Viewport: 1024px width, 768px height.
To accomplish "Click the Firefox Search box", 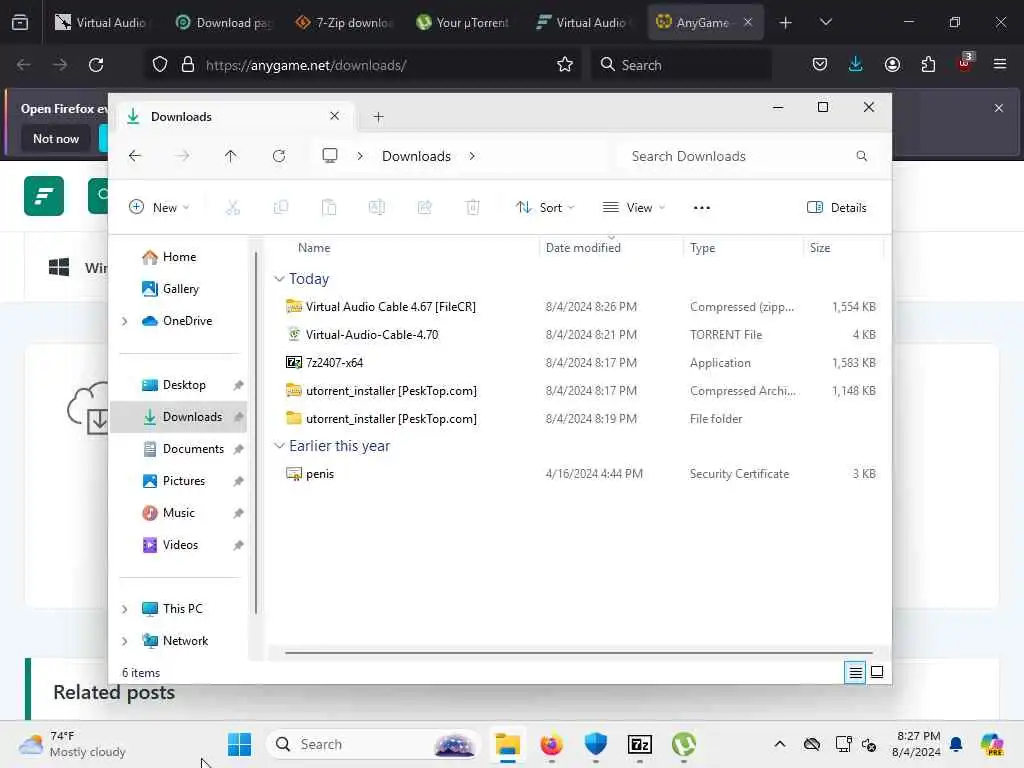I will (682, 65).
